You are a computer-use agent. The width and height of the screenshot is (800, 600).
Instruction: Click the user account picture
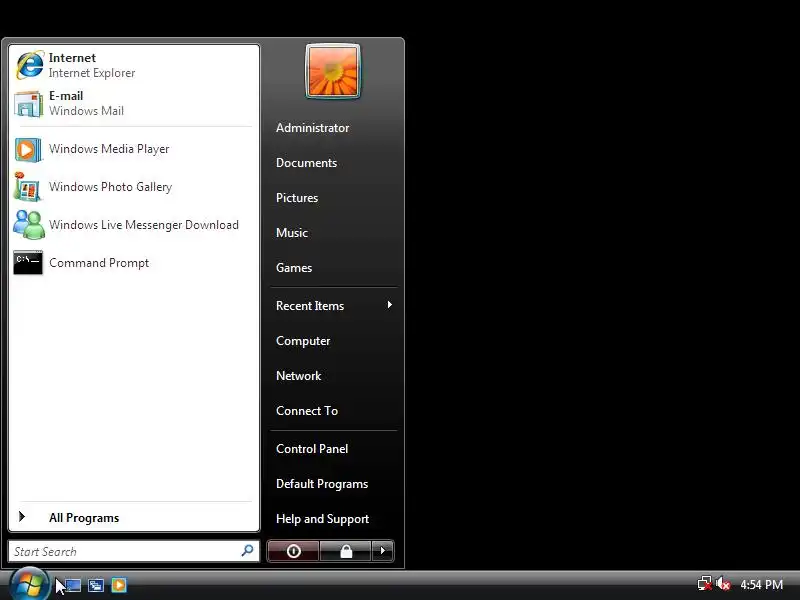pos(333,71)
